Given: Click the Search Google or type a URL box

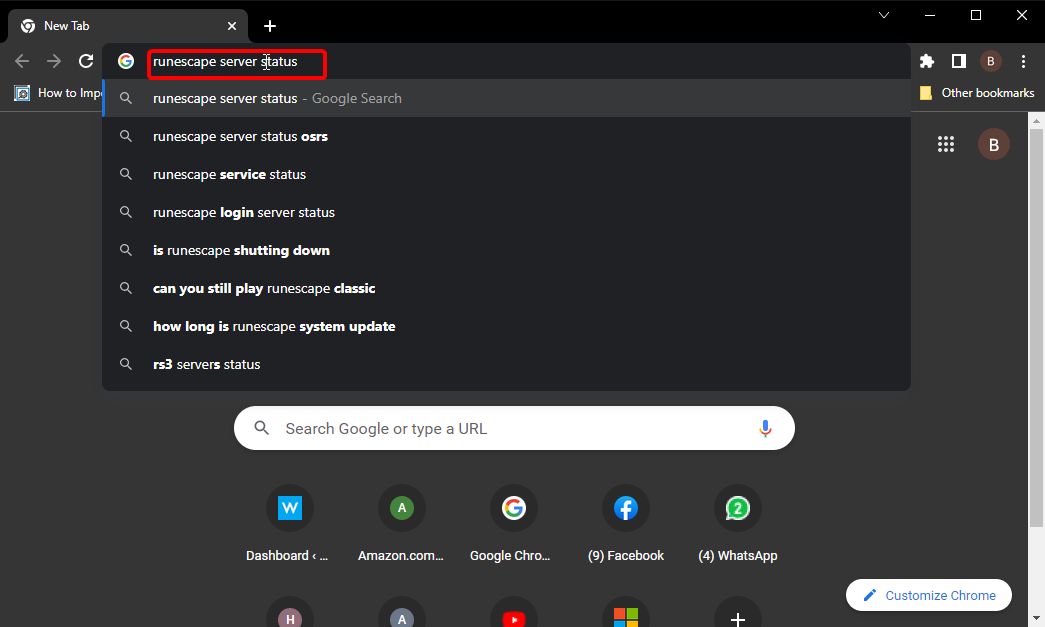Looking at the screenshot, I should (514, 428).
